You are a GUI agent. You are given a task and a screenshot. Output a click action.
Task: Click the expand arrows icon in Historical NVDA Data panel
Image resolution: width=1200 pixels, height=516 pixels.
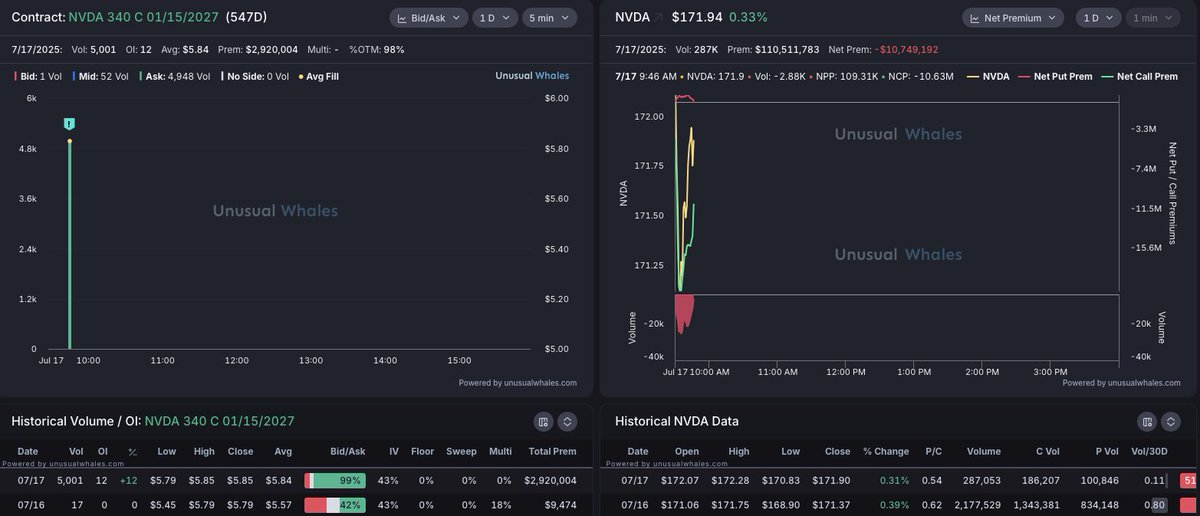pos(1172,421)
